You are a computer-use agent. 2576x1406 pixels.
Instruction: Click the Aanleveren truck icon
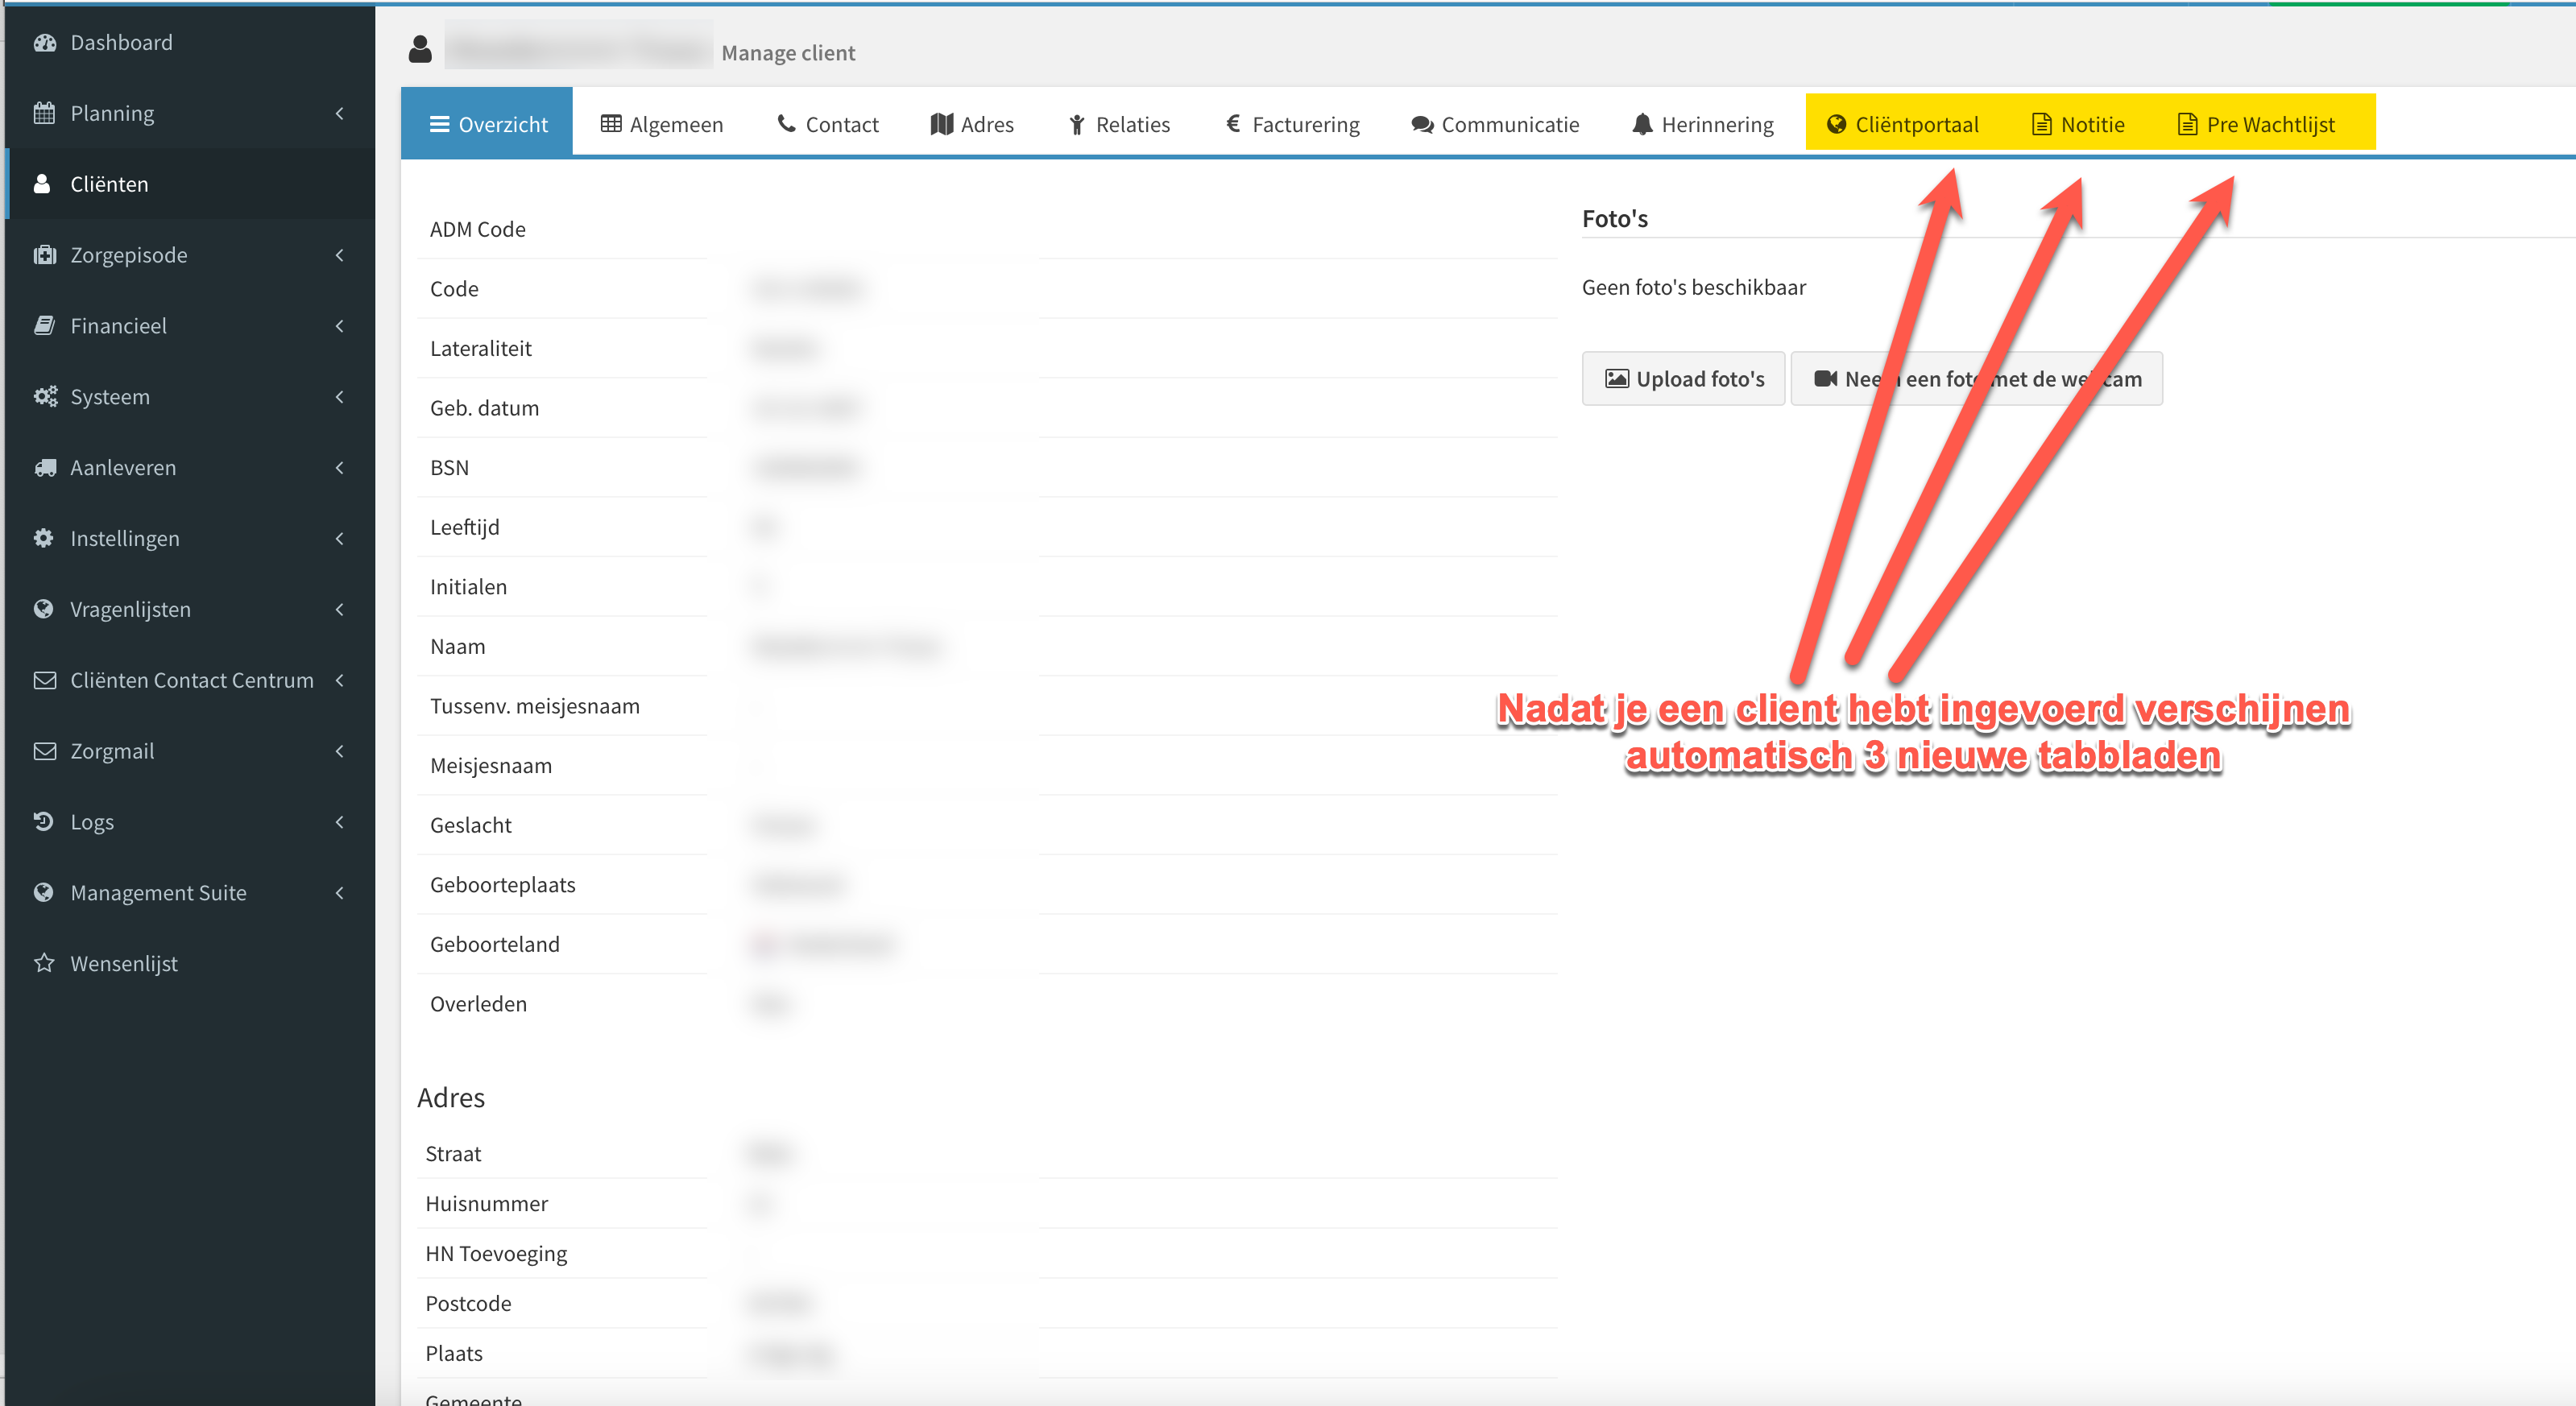pos(45,467)
